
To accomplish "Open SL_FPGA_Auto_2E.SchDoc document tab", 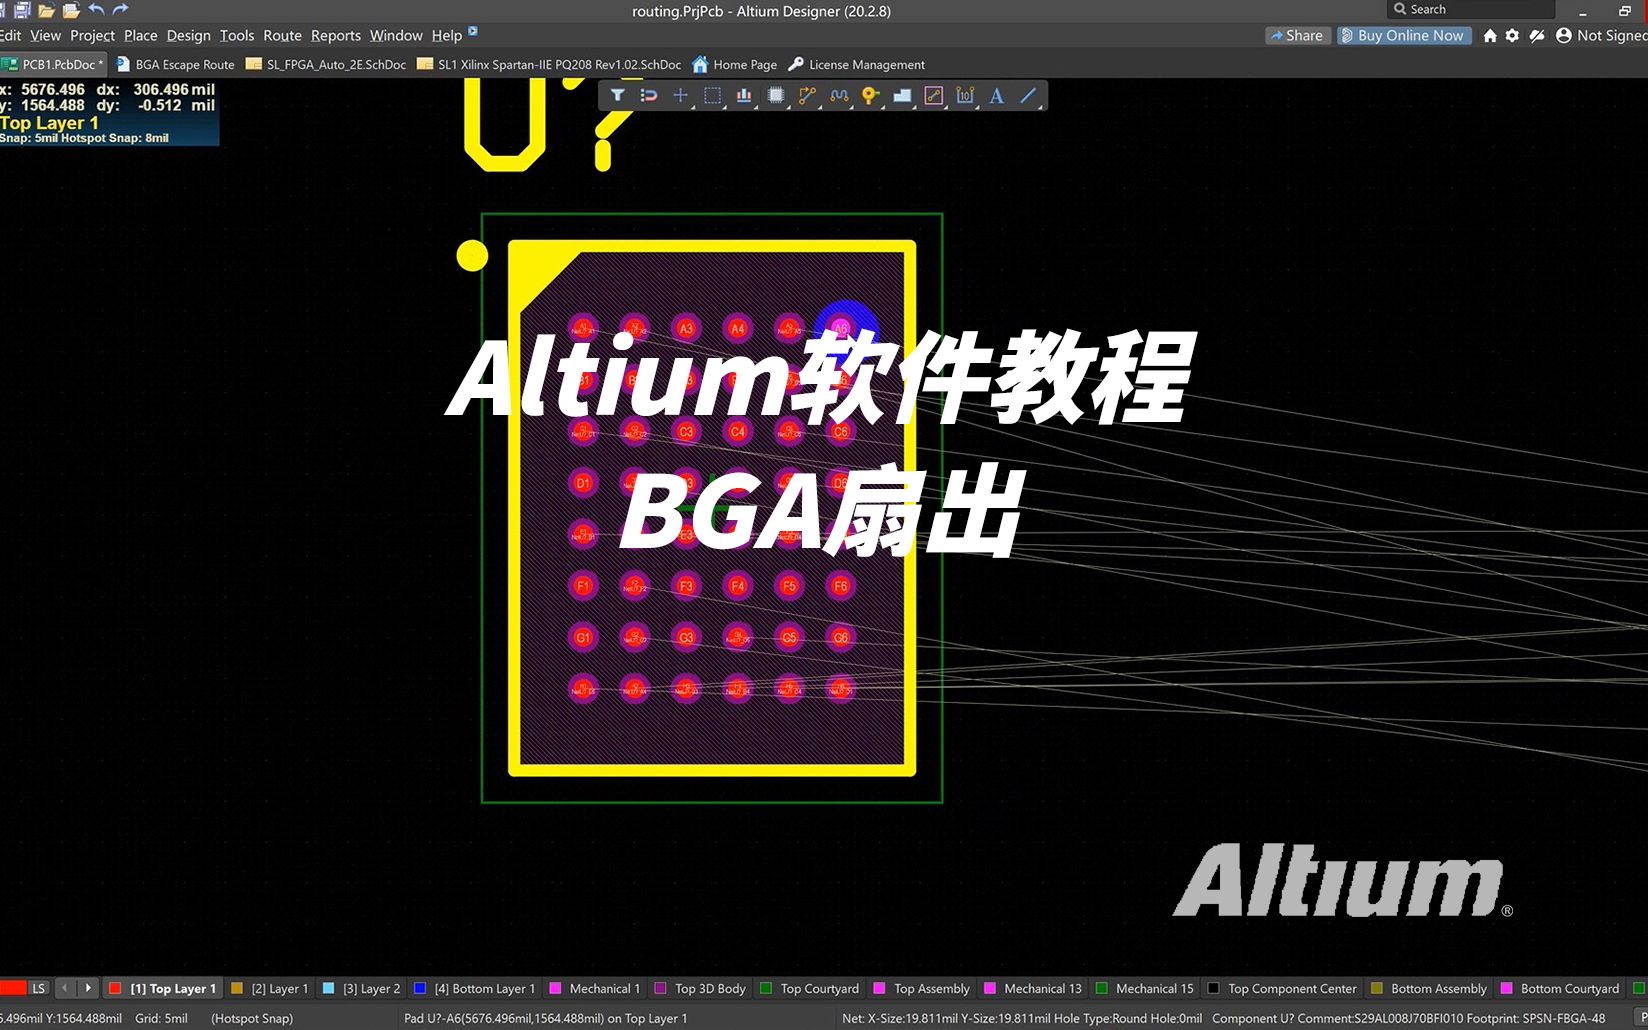I will [326, 64].
